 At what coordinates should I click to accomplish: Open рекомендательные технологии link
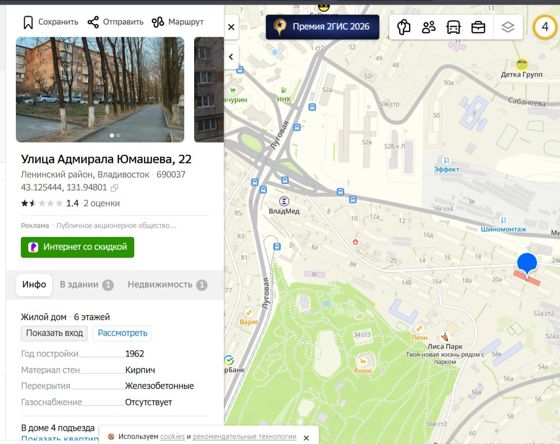[244, 436]
